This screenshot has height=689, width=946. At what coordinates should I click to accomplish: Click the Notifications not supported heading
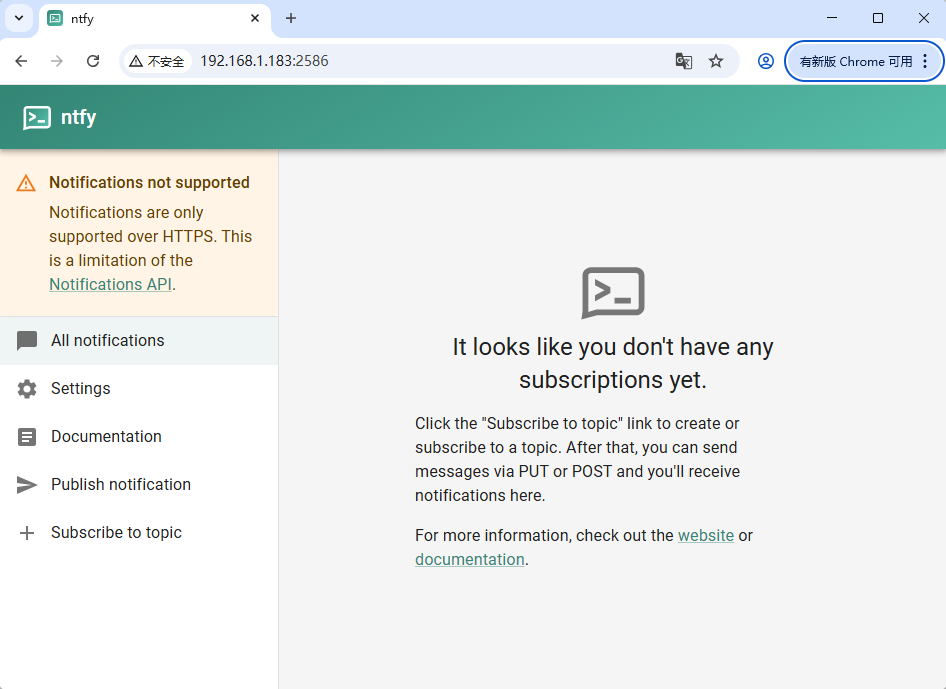pos(149,183)
